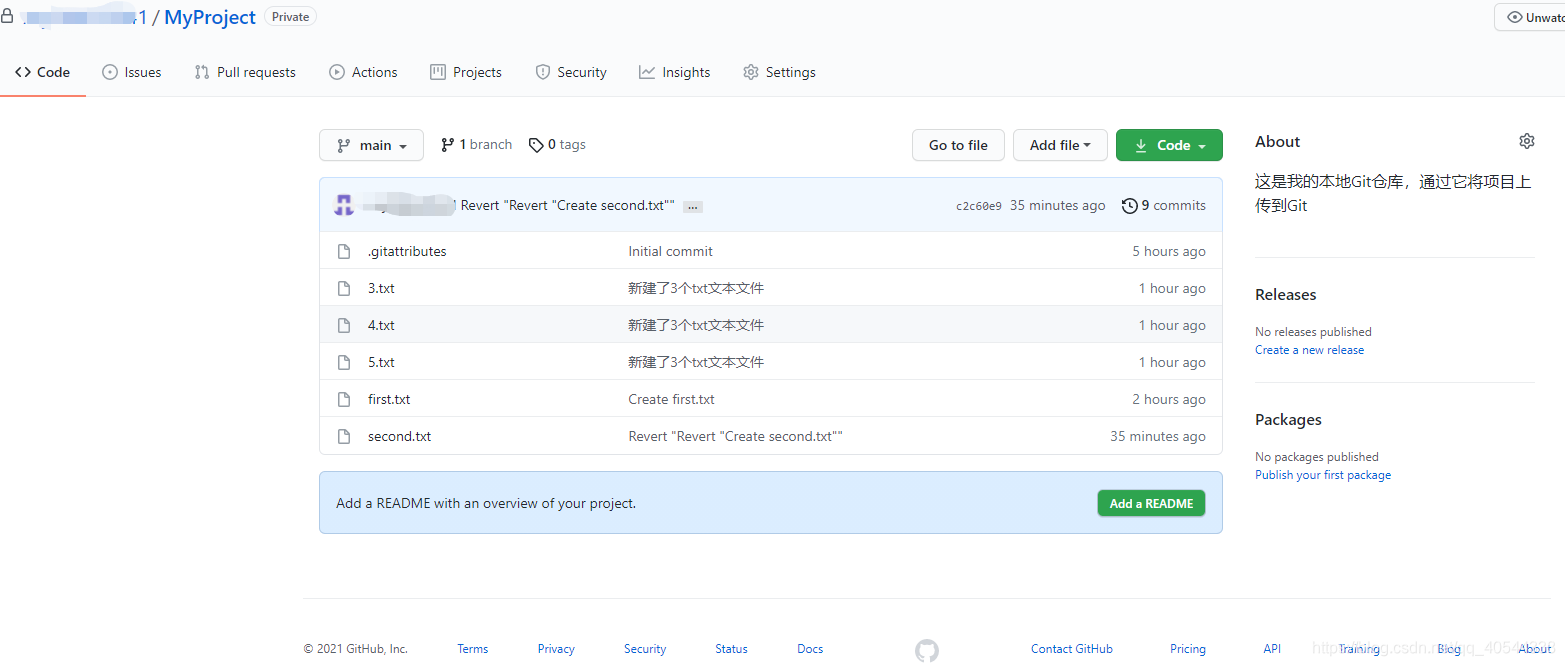
Task: Click the footer GitHub logo icon
Action: pyautogui.click(x=927, y=651)
